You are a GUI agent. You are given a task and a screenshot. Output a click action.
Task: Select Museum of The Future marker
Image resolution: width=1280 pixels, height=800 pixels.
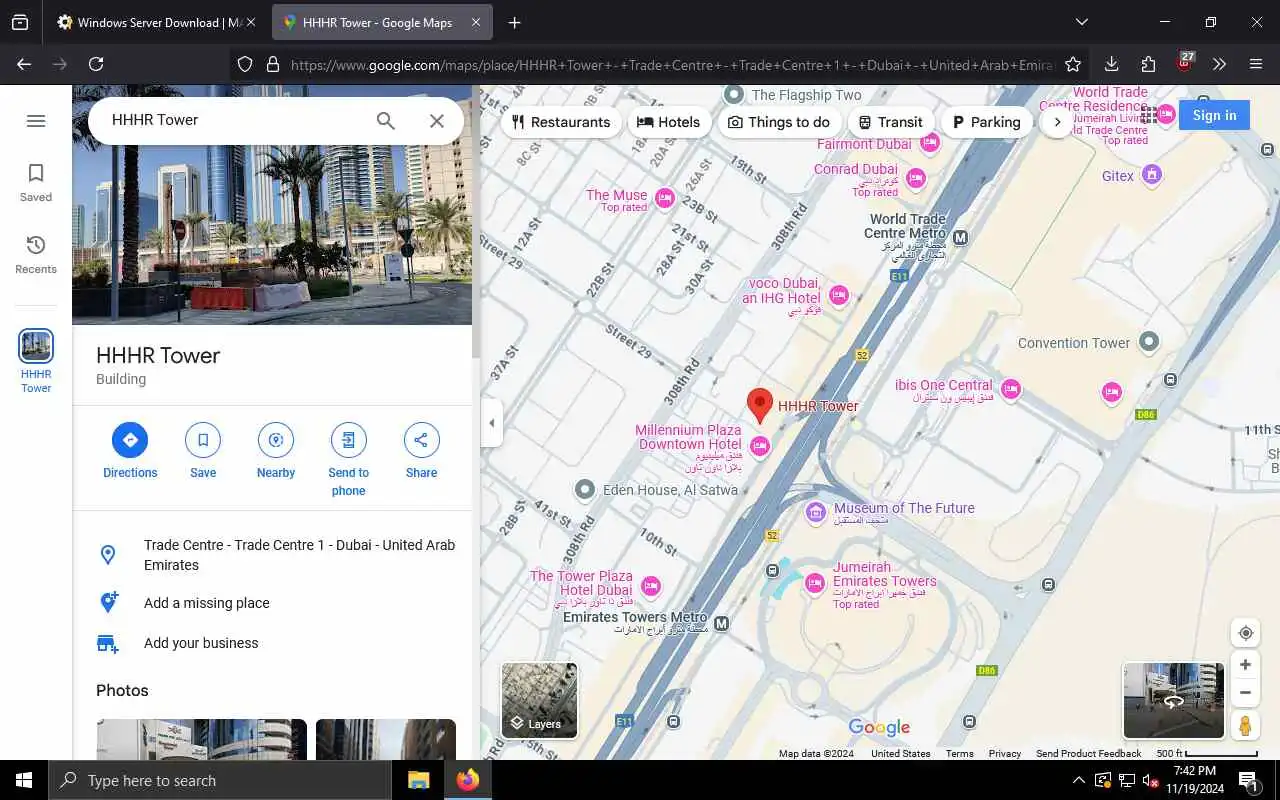[x=816, y=513]
